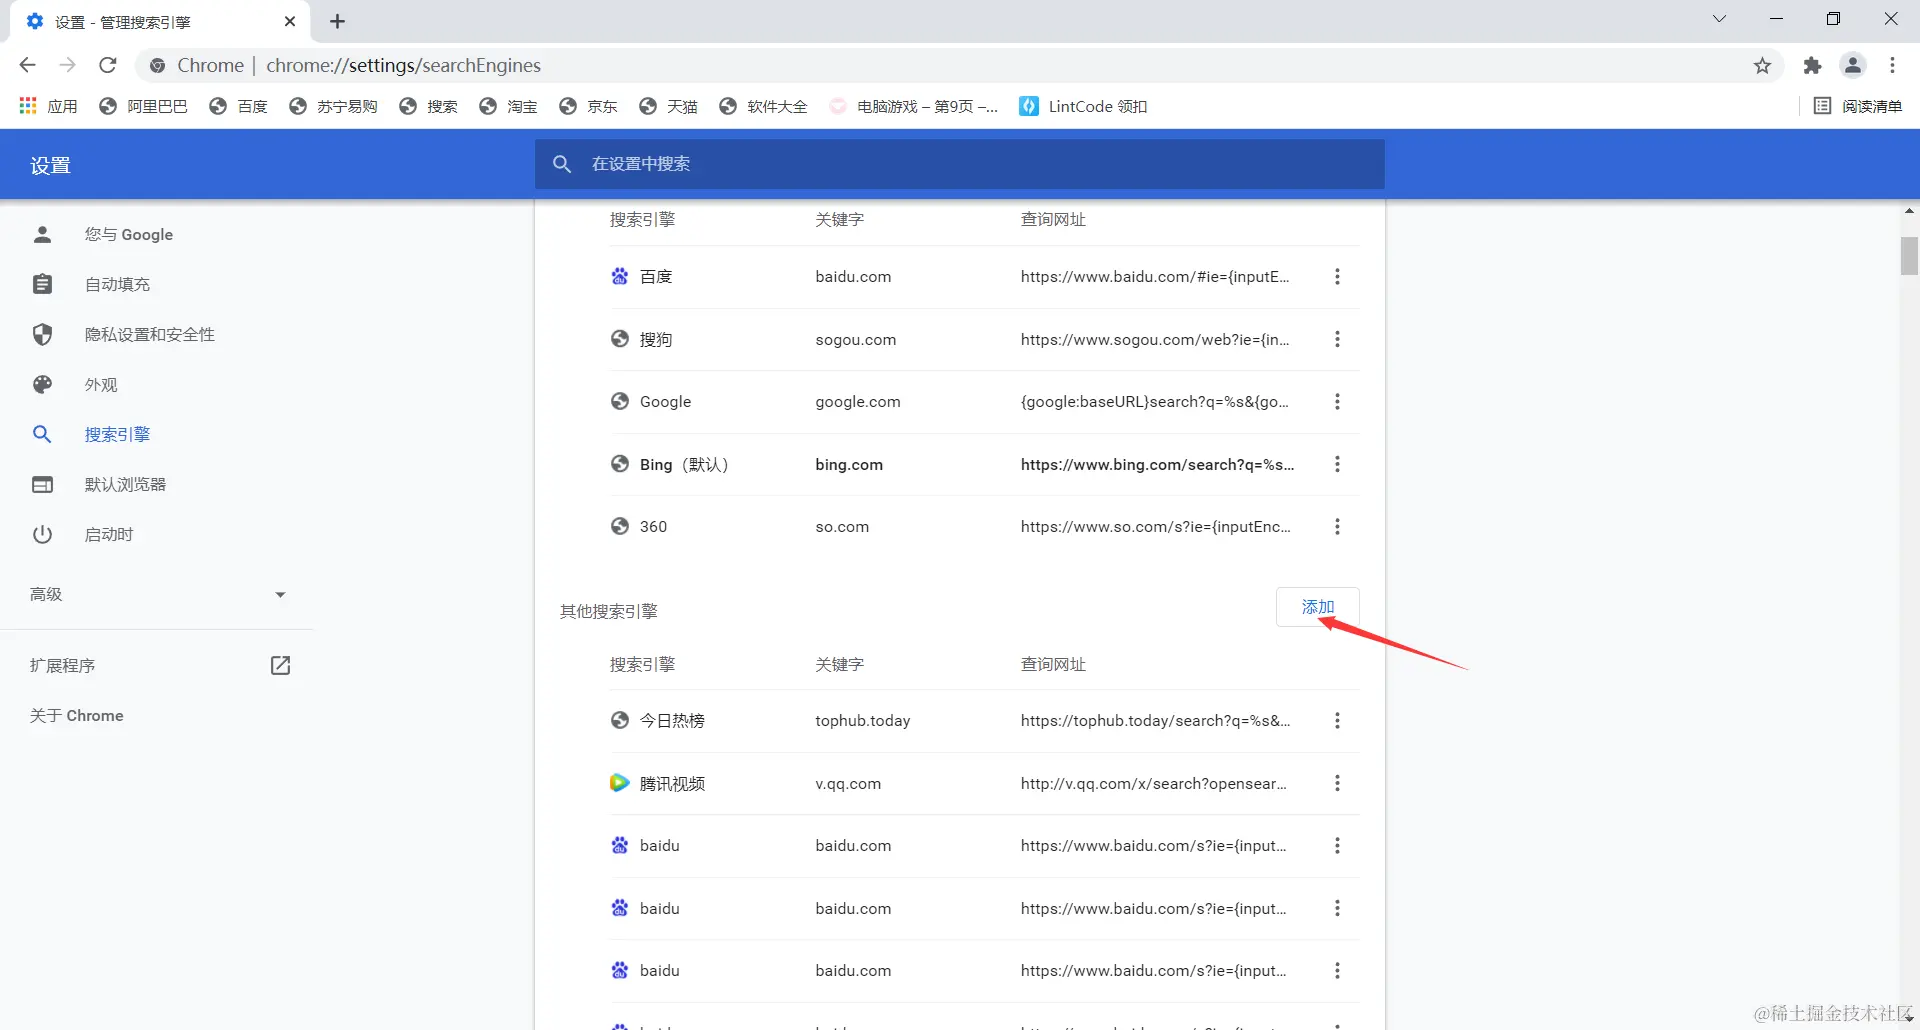The width and height of the screenshot is (1920, 1030).
Task: Bookmark this page with the star icon
Action: 1762,66
